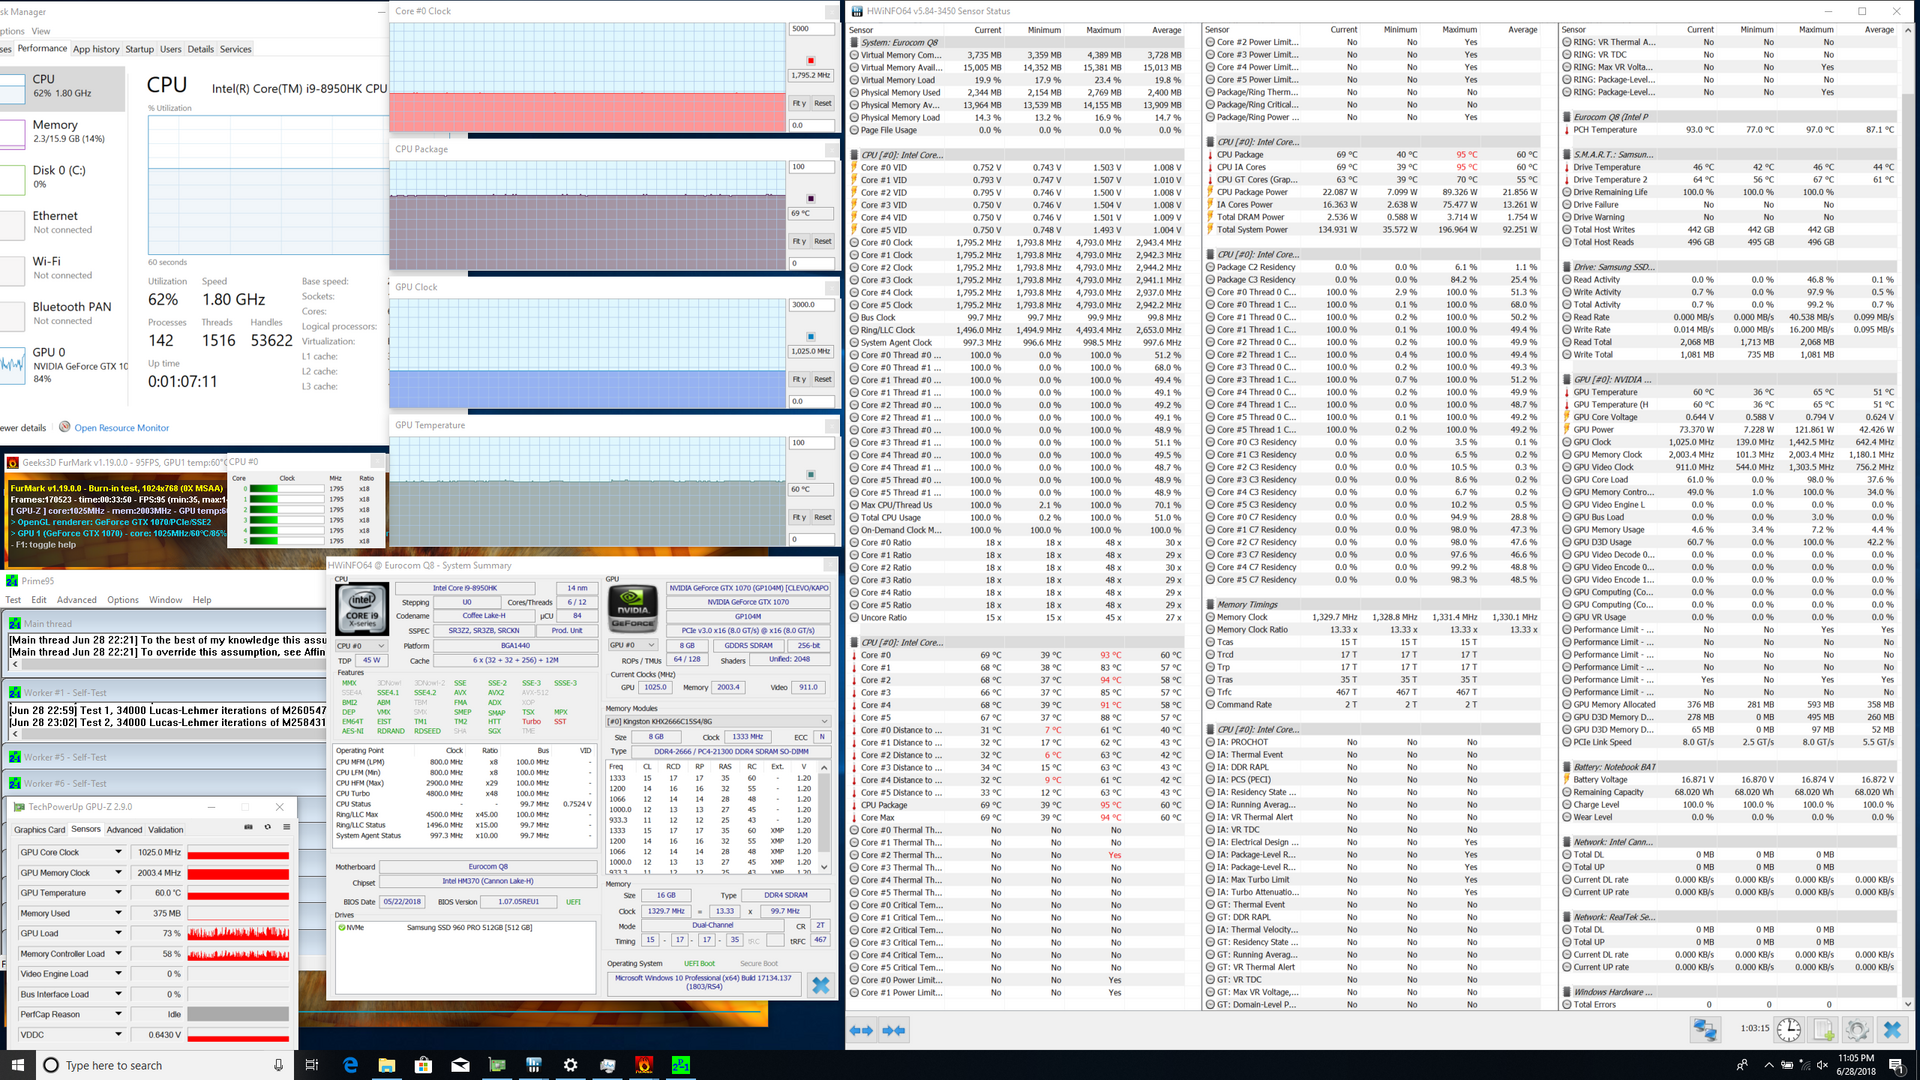Image resolution: width=1920 pixels, height=1080 pixels.
Task: Open GPU Core Clock sensor dropdown in GPU-Z
Action: [x=118, y=852]
